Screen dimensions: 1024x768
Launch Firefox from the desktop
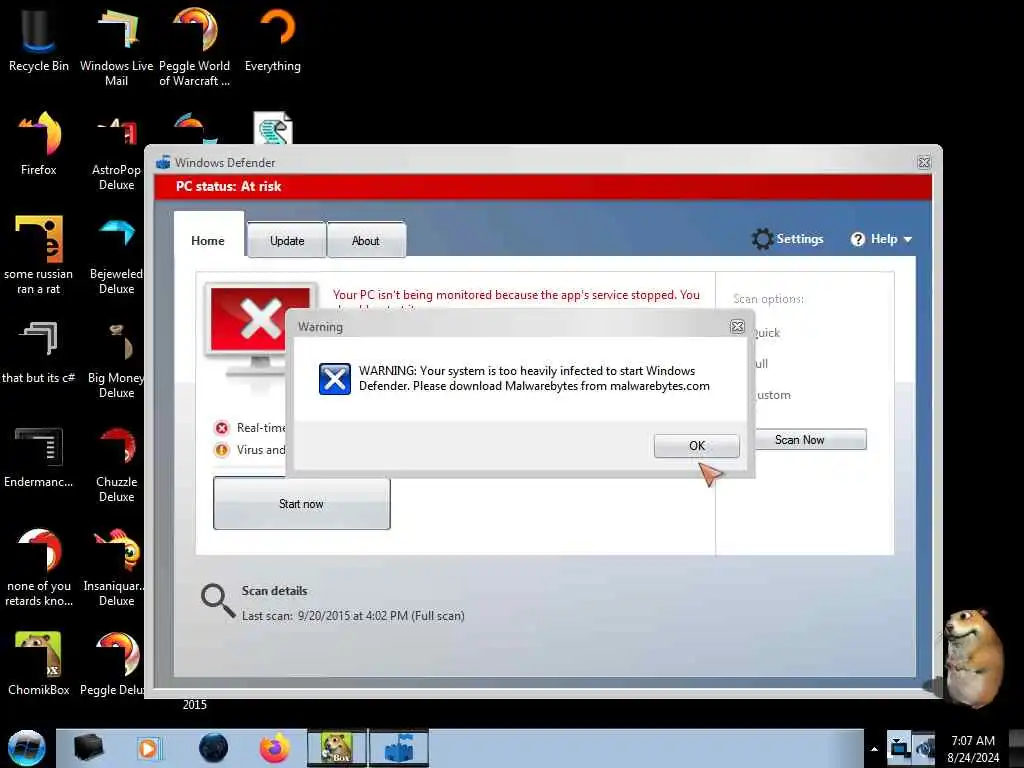[38, 144]
